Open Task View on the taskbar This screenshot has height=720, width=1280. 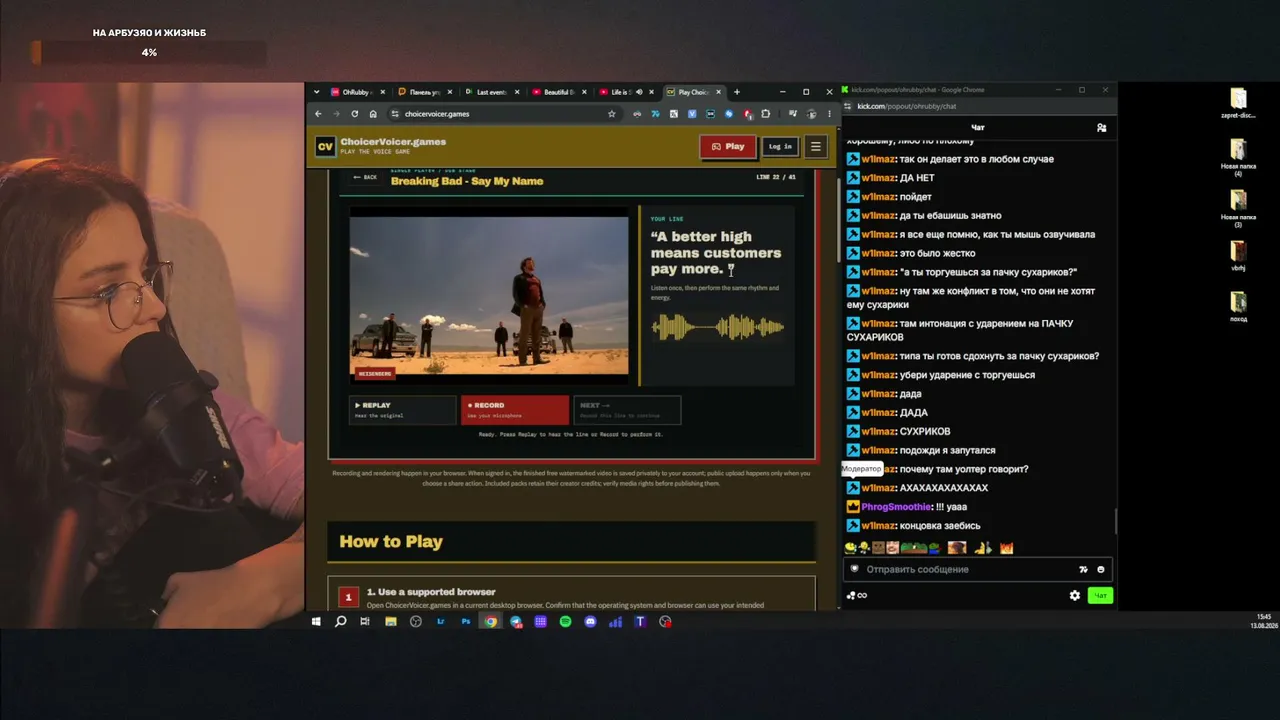[x=365, y=622]
